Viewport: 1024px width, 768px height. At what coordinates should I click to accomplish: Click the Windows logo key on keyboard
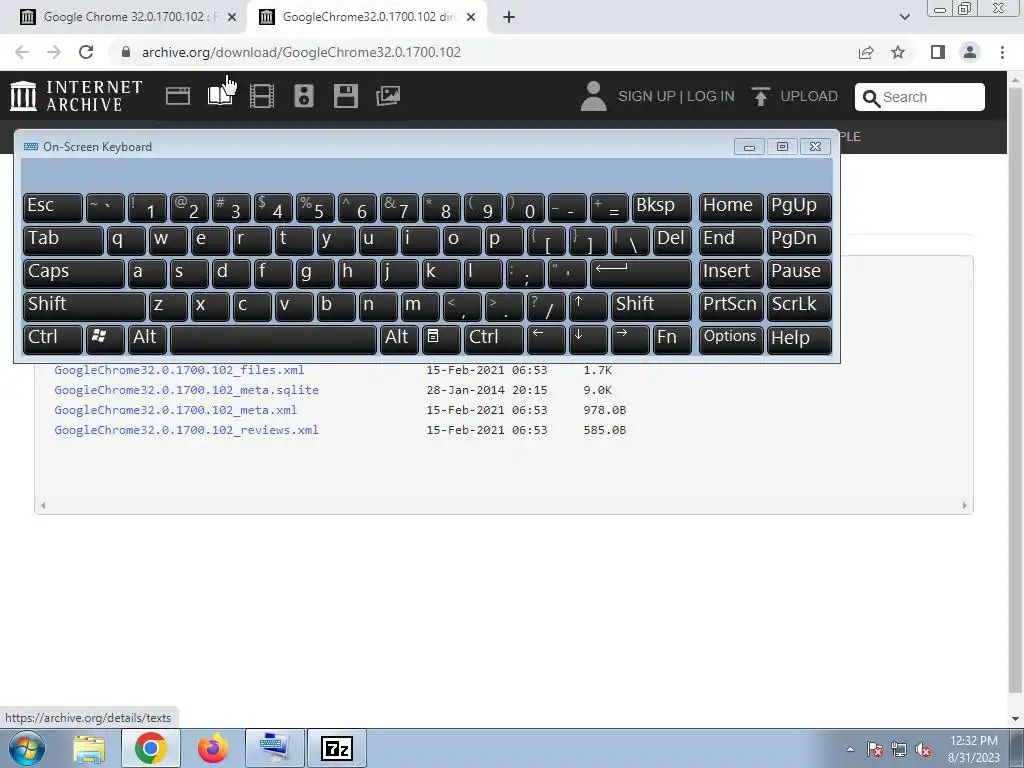tap(104, 338)
